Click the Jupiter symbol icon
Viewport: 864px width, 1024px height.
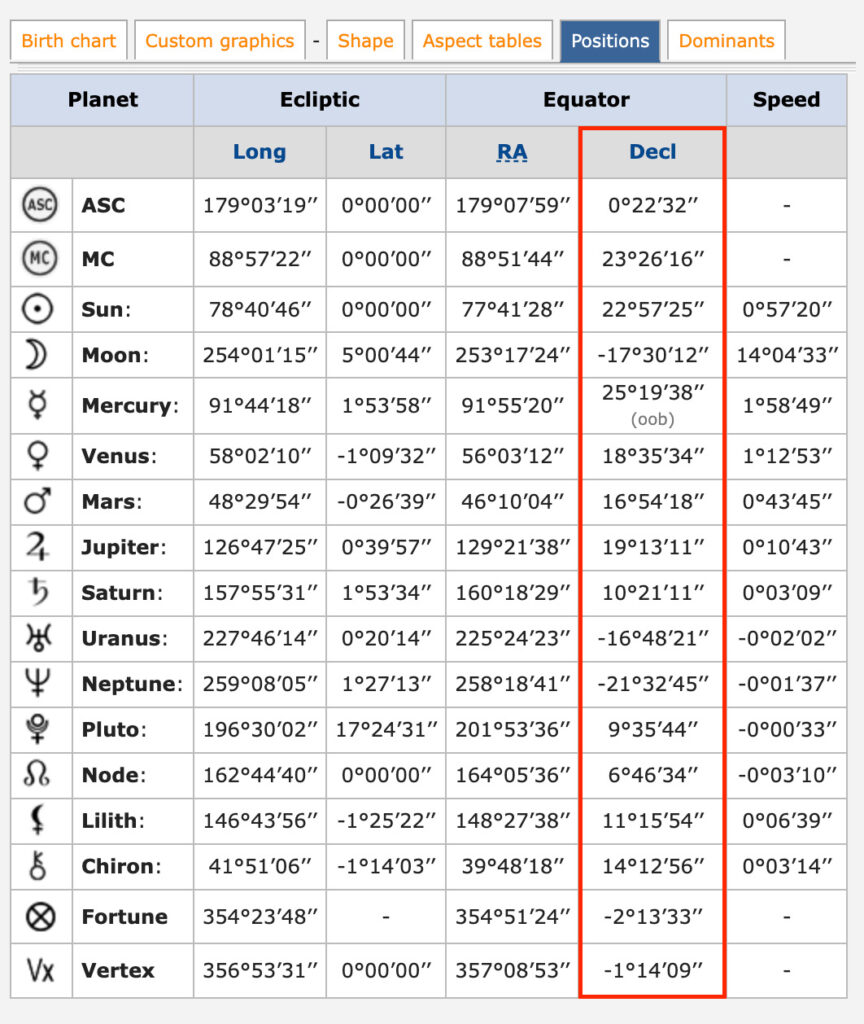click(x=37, y=546)
